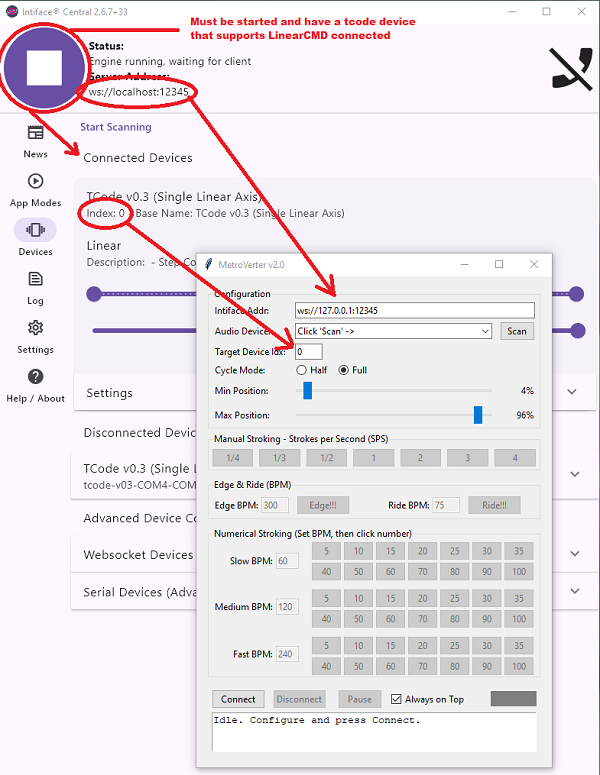Click the Index: 0 text of TCode device
Screen dimensions: 600x775
click(x=106, y=214)
